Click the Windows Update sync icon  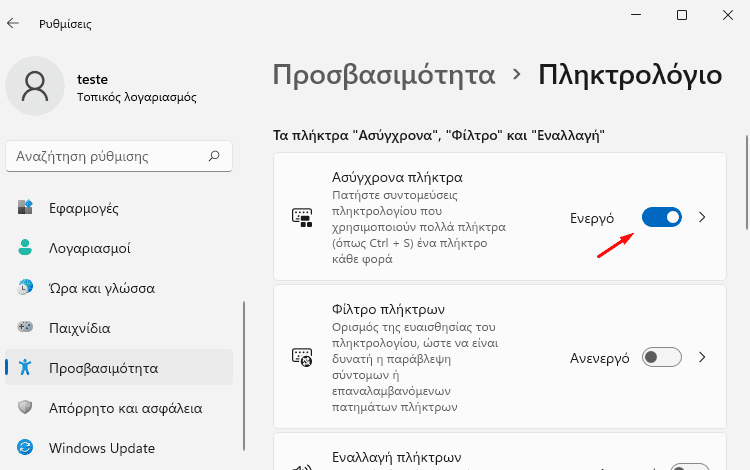point(26,447)
